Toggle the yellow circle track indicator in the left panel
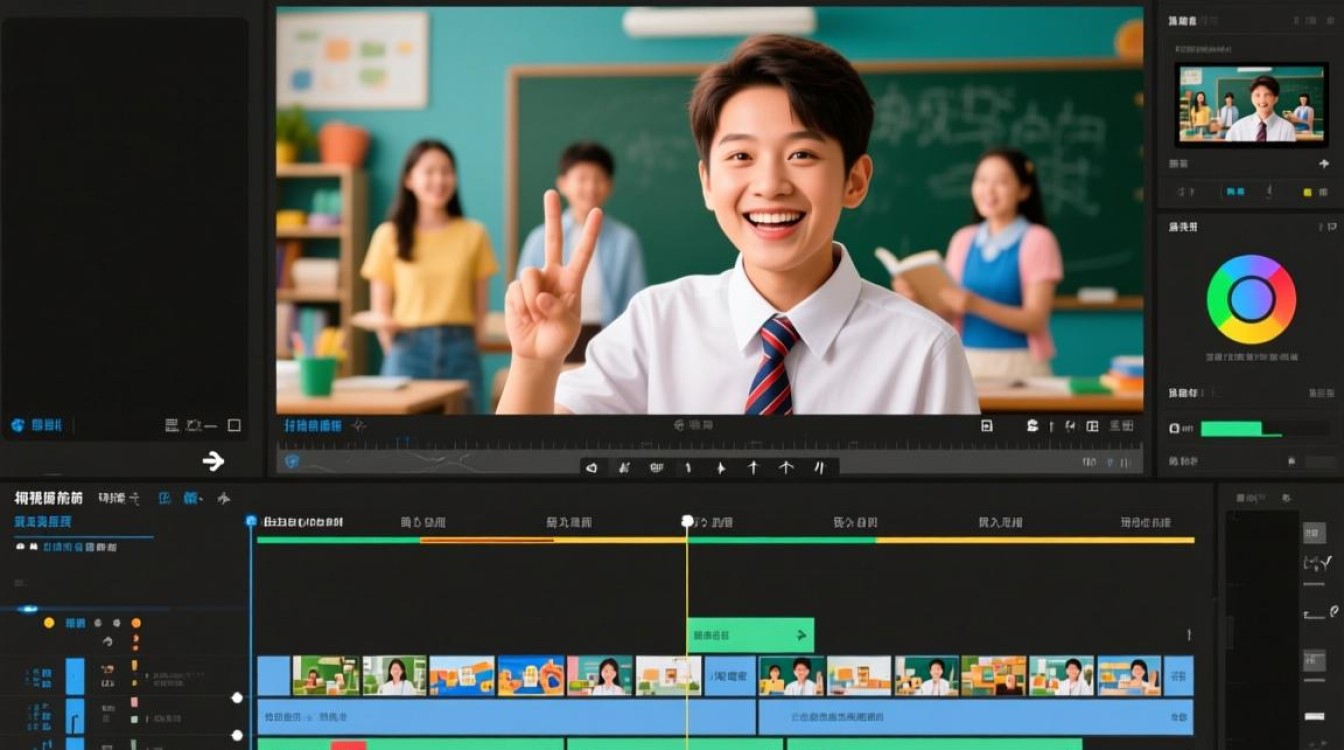1344x750 pixels. 49,623
